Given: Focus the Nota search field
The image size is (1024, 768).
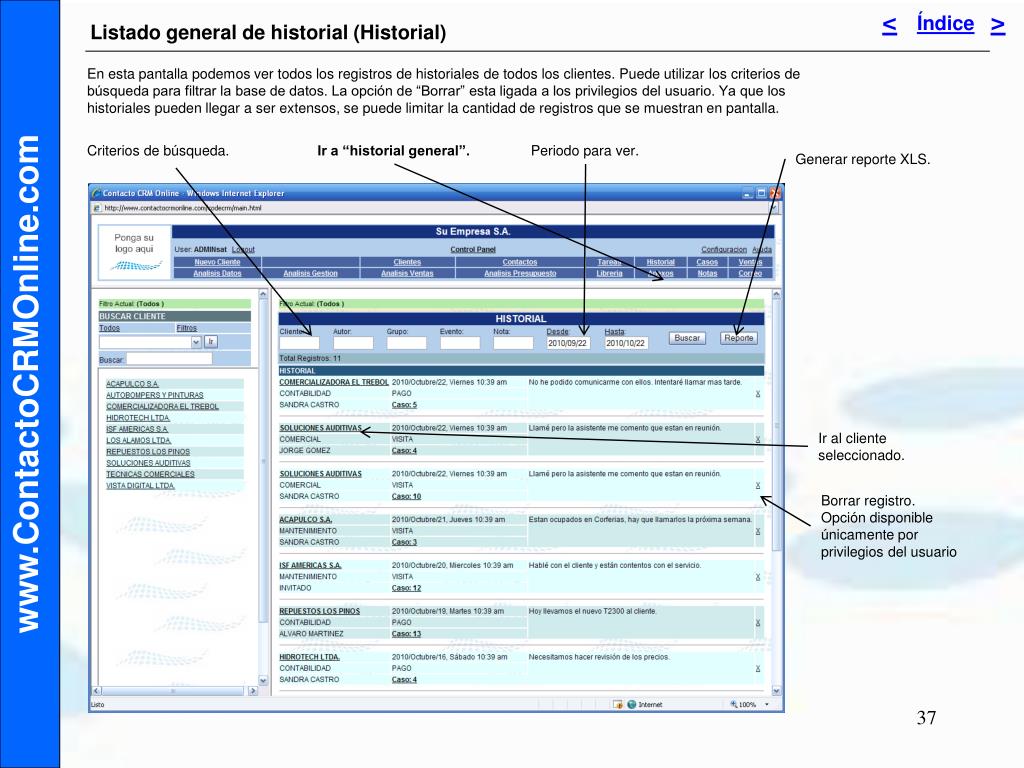Looking at the screenshot, I should click(513, 343).
